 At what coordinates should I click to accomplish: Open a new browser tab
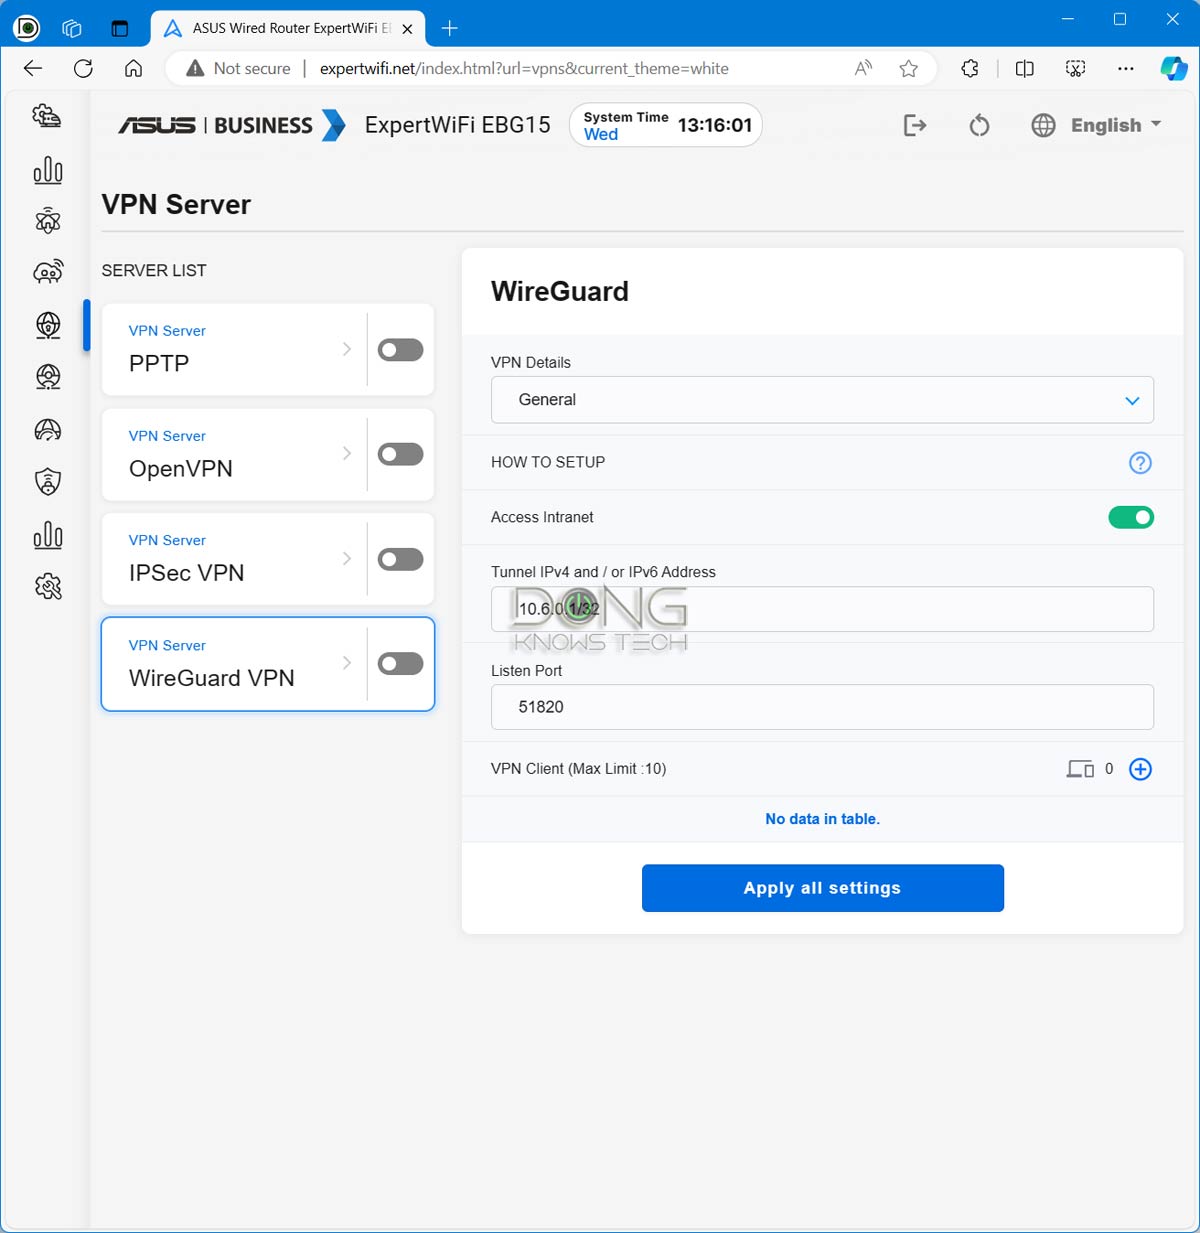(450, 28)
